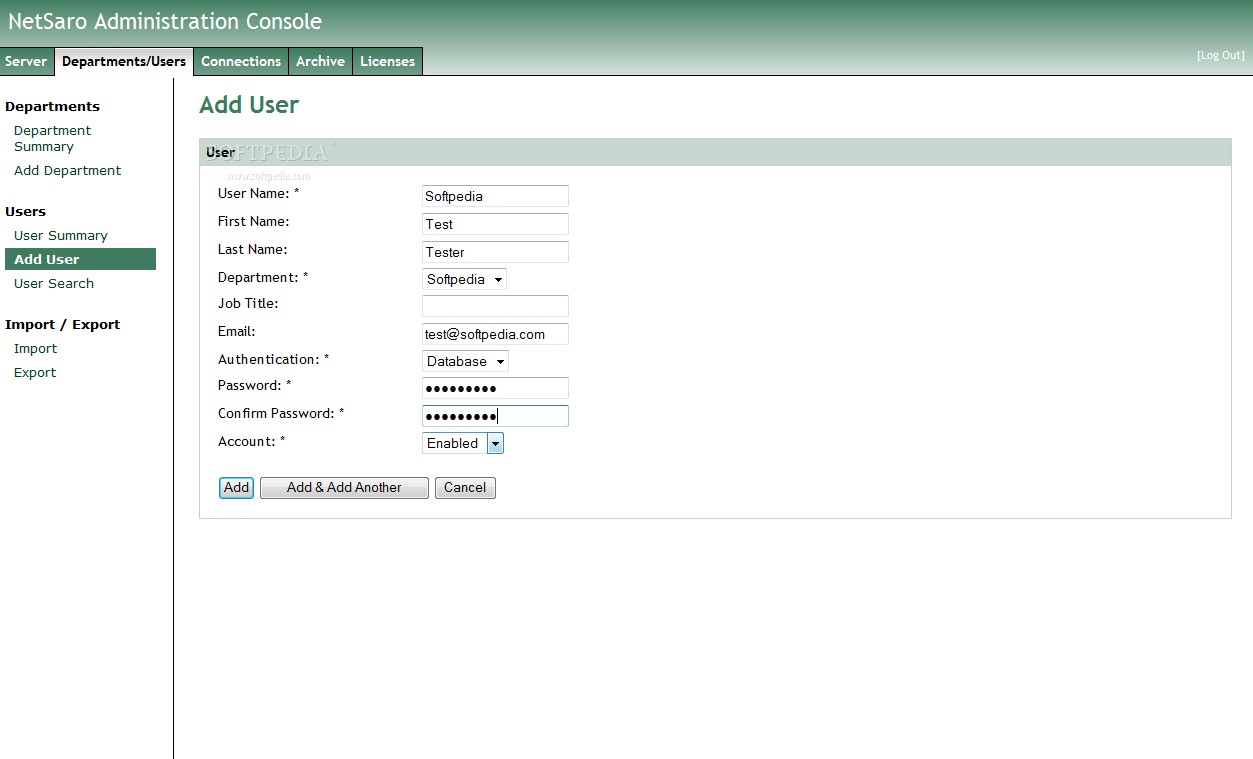Click Add Department sidebar link
Image resolution: width=1253 pixels, height=759 pixels.
point(67,170)
